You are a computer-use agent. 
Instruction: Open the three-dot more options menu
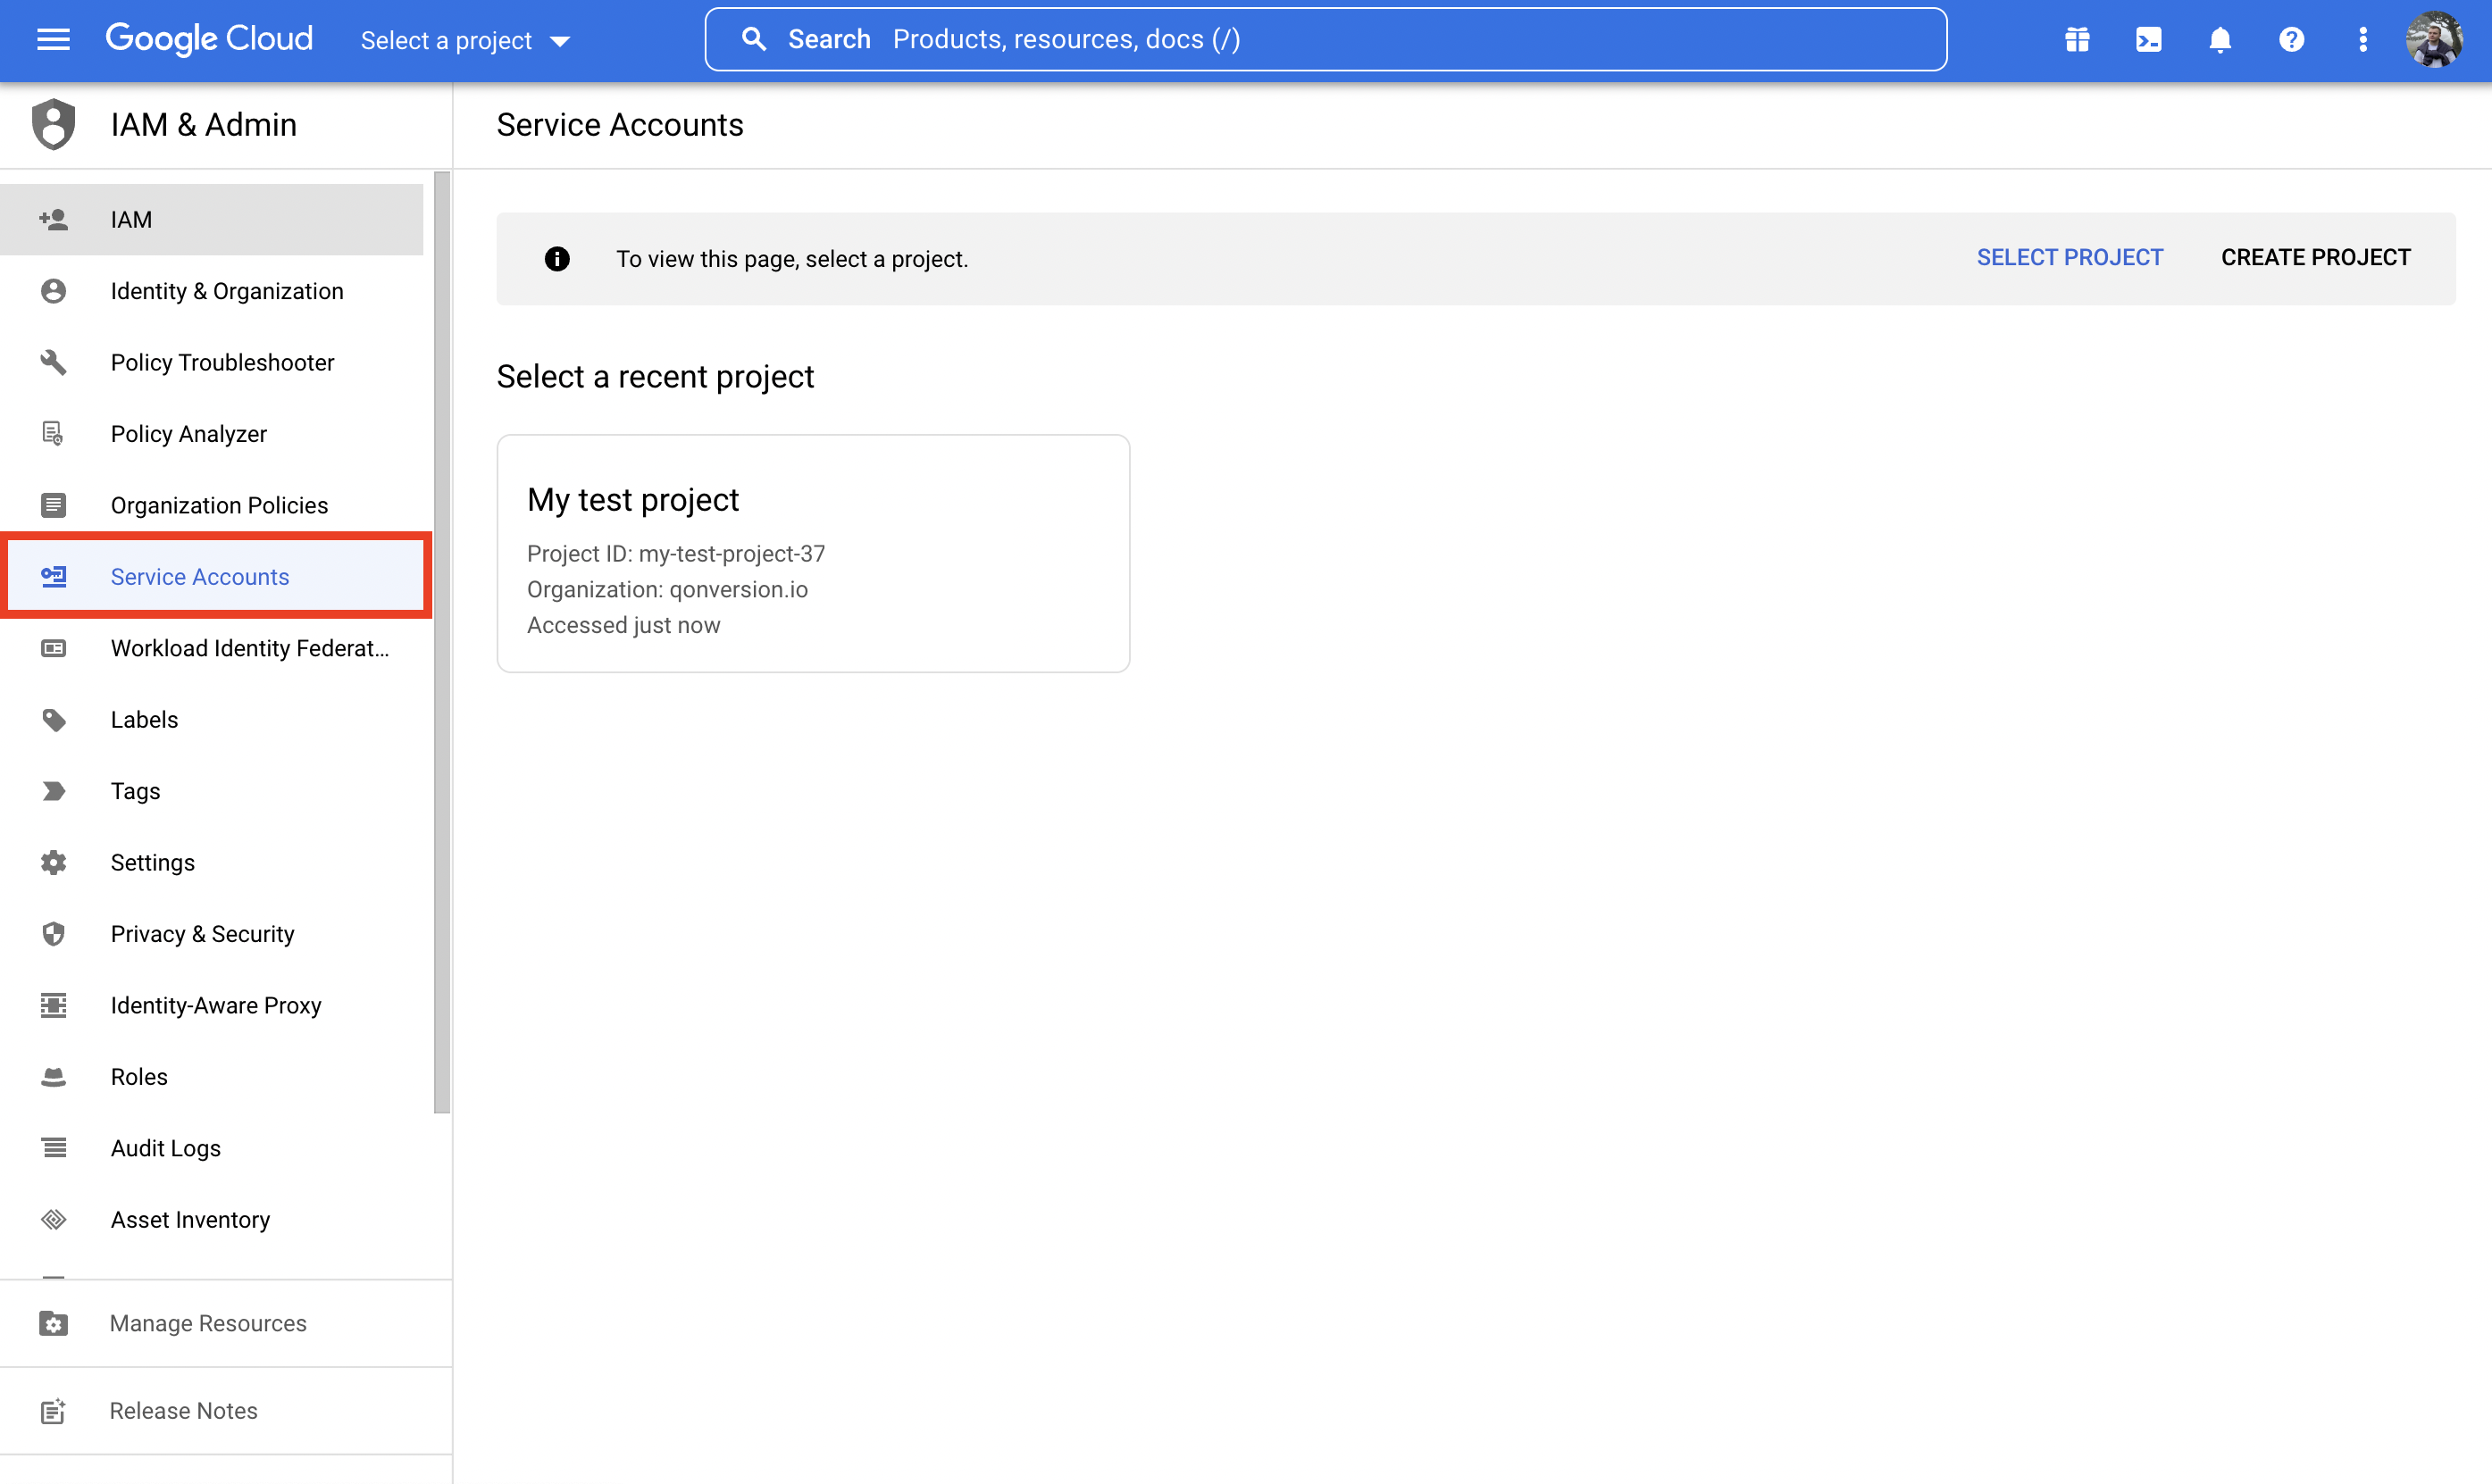[x=2362, y=40]
